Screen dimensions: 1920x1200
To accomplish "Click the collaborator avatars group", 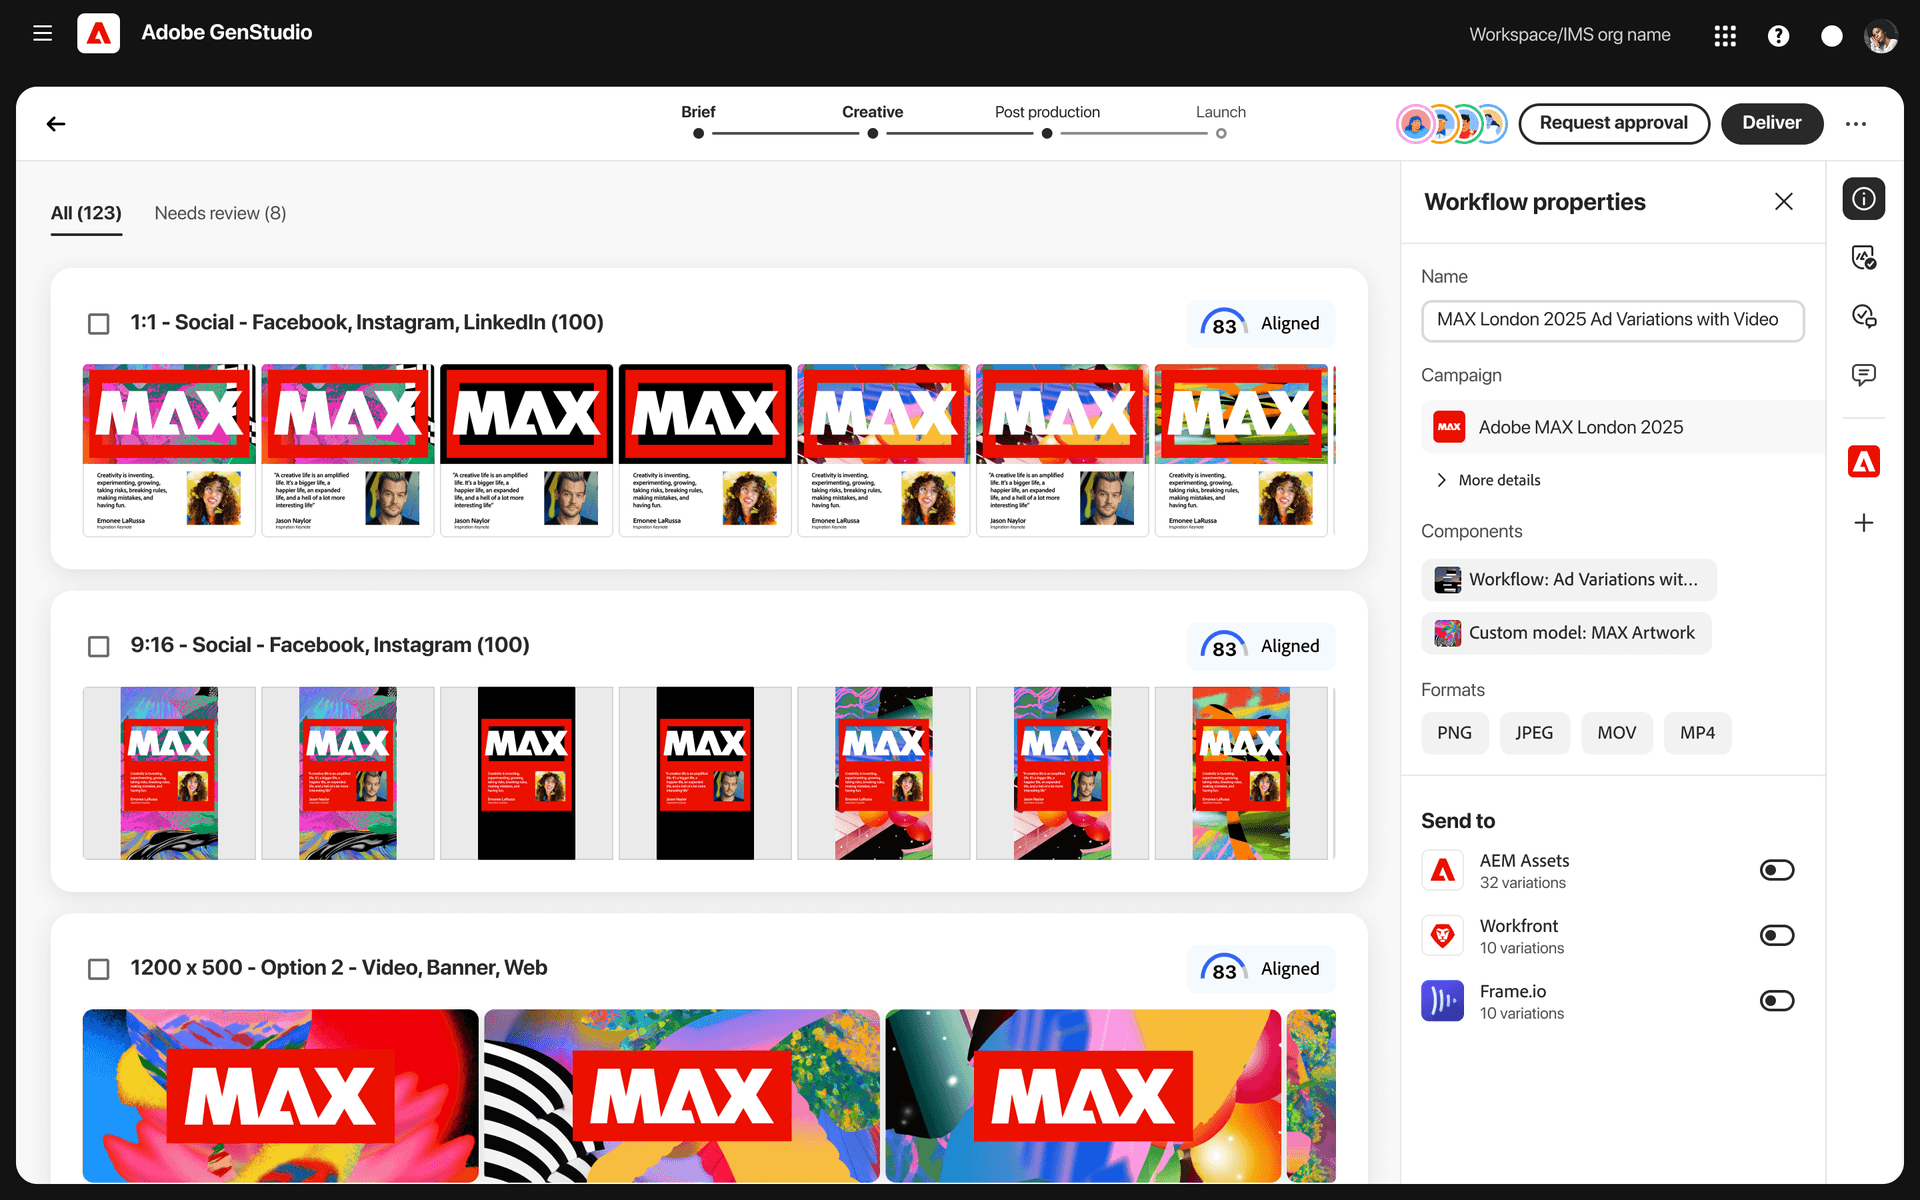I will coord(1452,124).
